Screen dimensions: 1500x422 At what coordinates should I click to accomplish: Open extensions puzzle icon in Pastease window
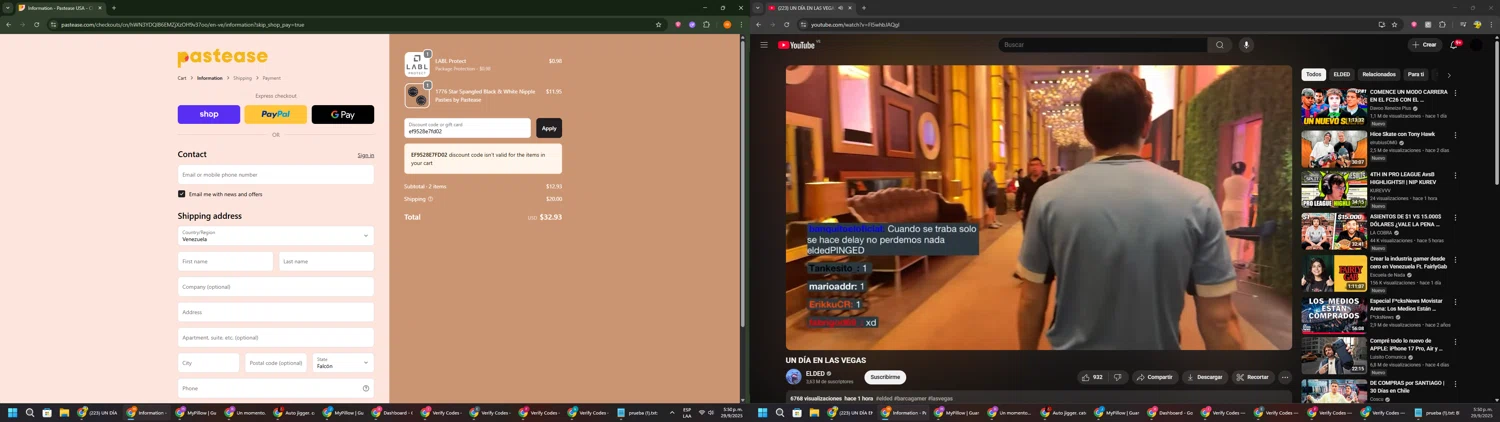pyautogui.click(x=706, y=25)
